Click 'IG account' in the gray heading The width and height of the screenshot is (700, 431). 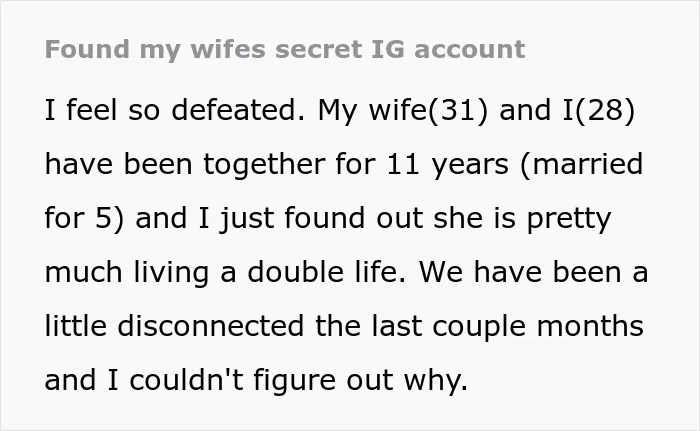tap(448, 49)
